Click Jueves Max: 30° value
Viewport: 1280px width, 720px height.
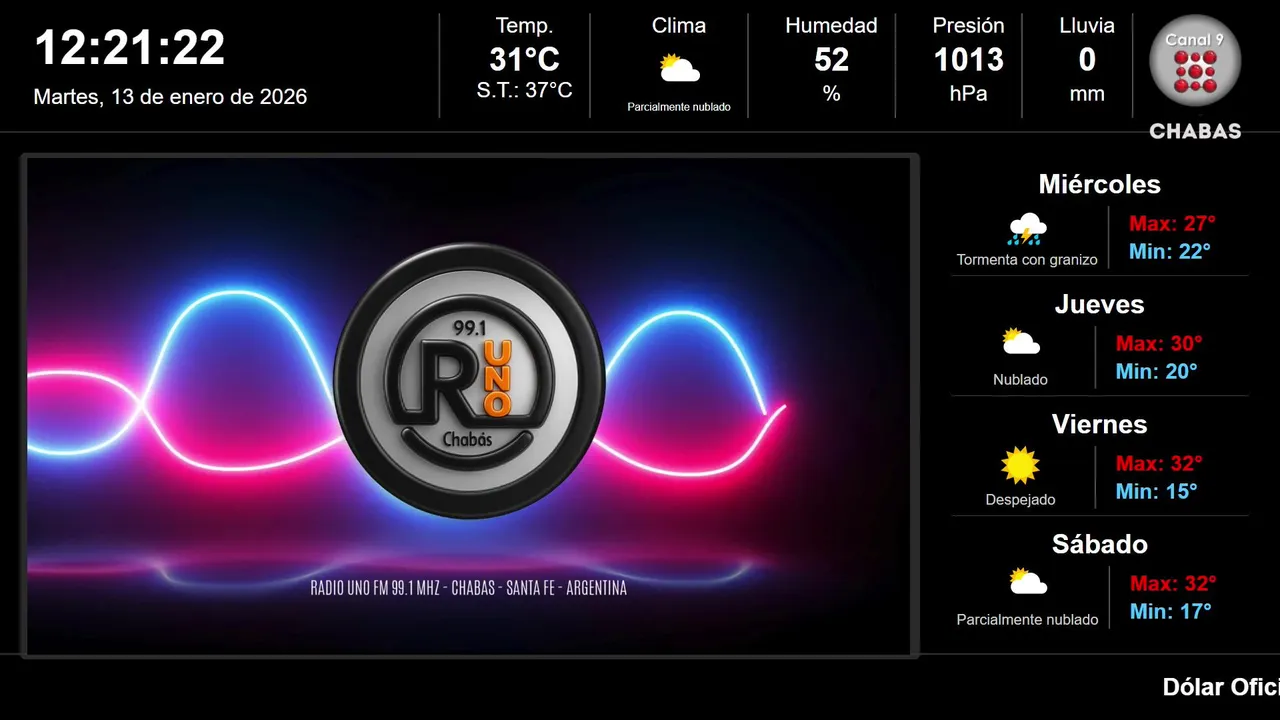coord(1159,343)
